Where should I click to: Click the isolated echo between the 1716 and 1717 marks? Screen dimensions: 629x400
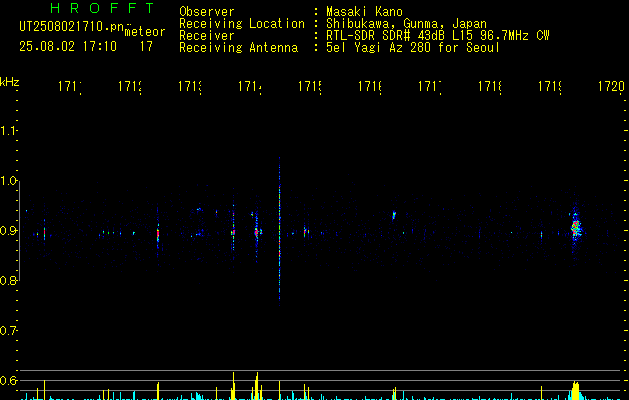pos(394,215)
